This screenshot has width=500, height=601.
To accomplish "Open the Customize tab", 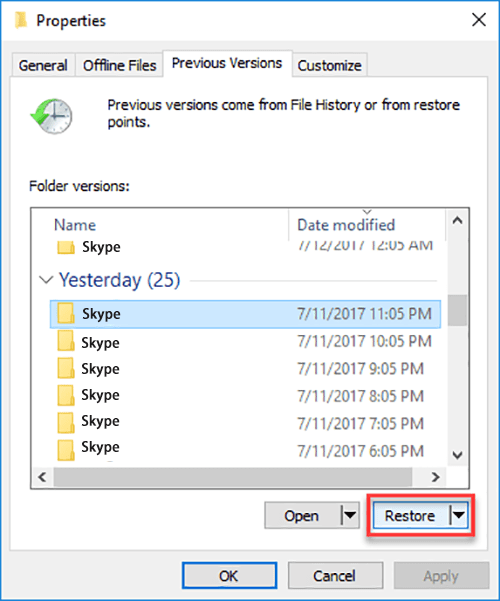I will coord(330,65).
